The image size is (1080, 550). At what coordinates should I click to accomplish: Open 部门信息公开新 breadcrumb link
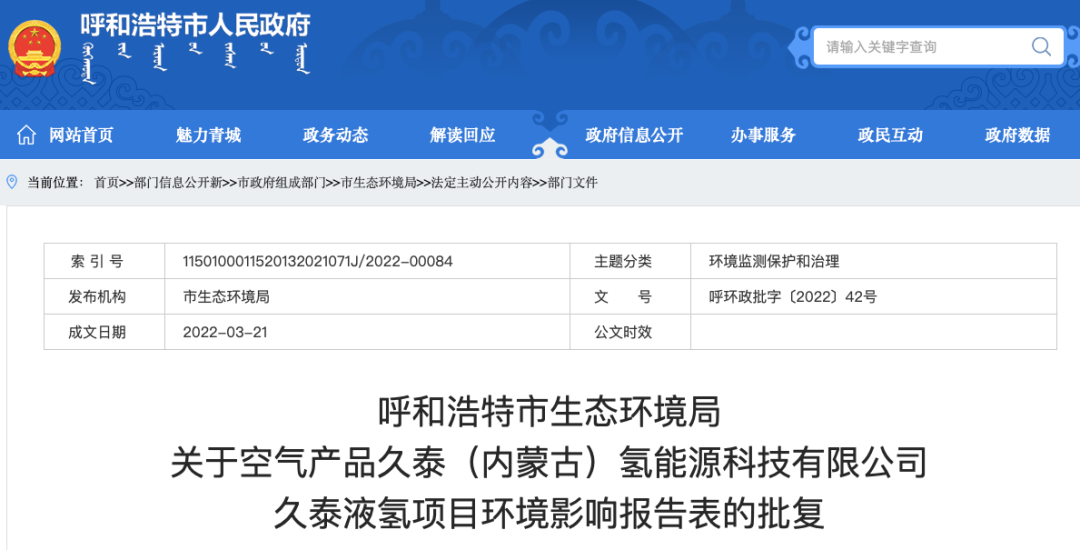[178, 182]
